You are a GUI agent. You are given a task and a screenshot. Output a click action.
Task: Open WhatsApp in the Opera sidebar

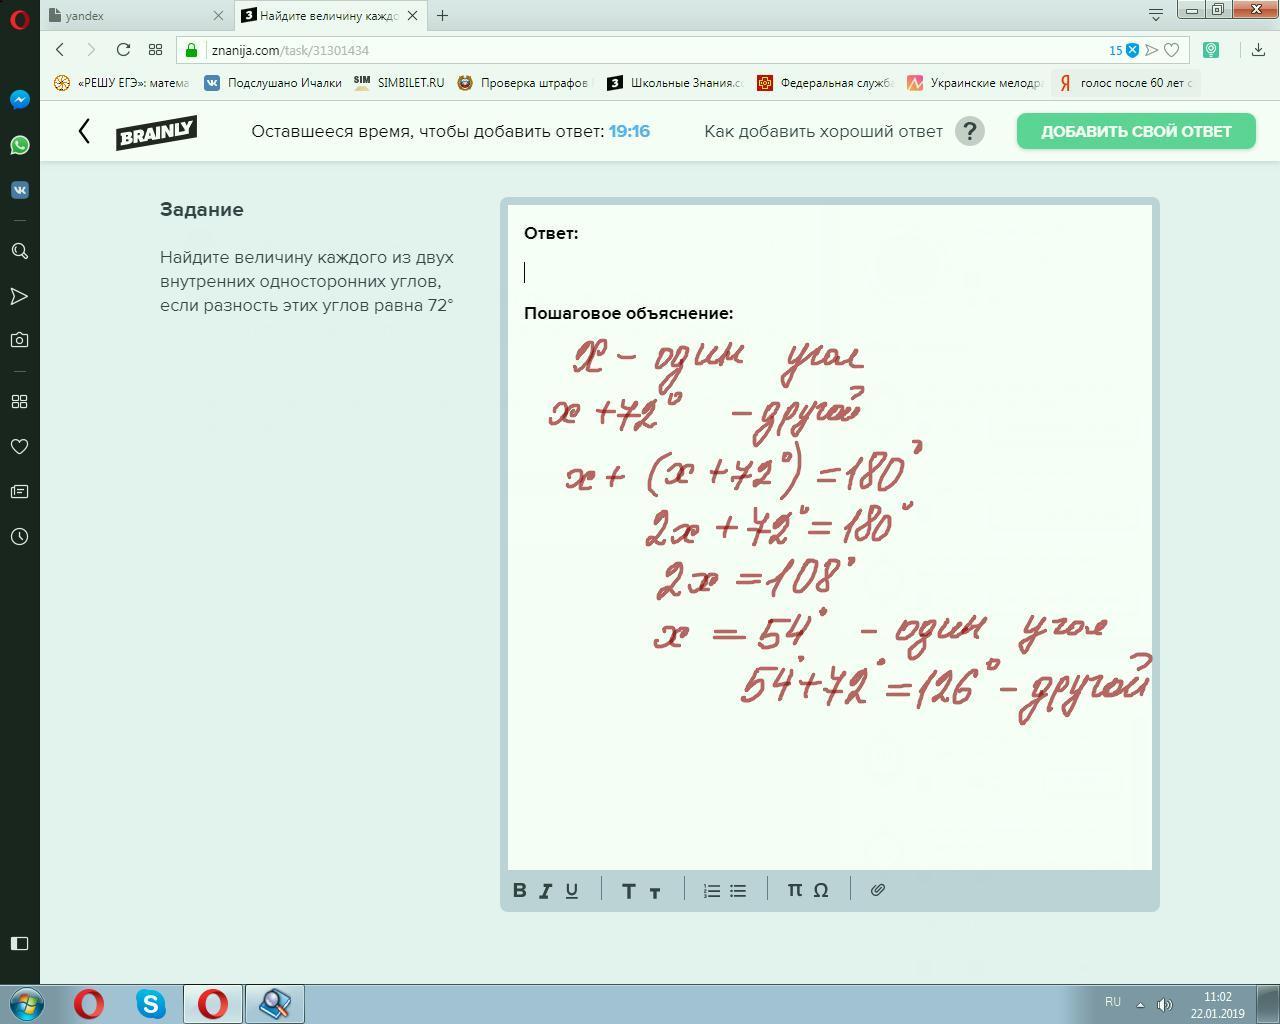(19, 145)
